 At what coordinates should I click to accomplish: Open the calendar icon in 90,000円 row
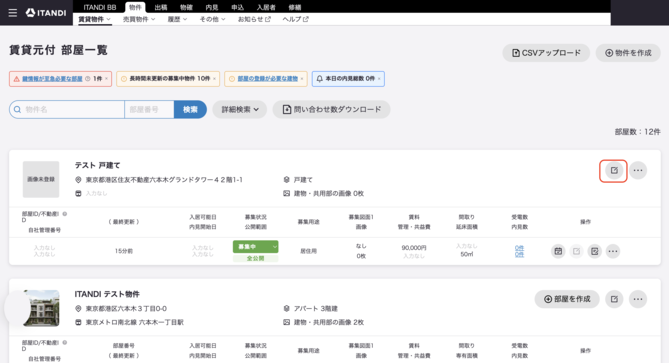click(x=558, y=251)
